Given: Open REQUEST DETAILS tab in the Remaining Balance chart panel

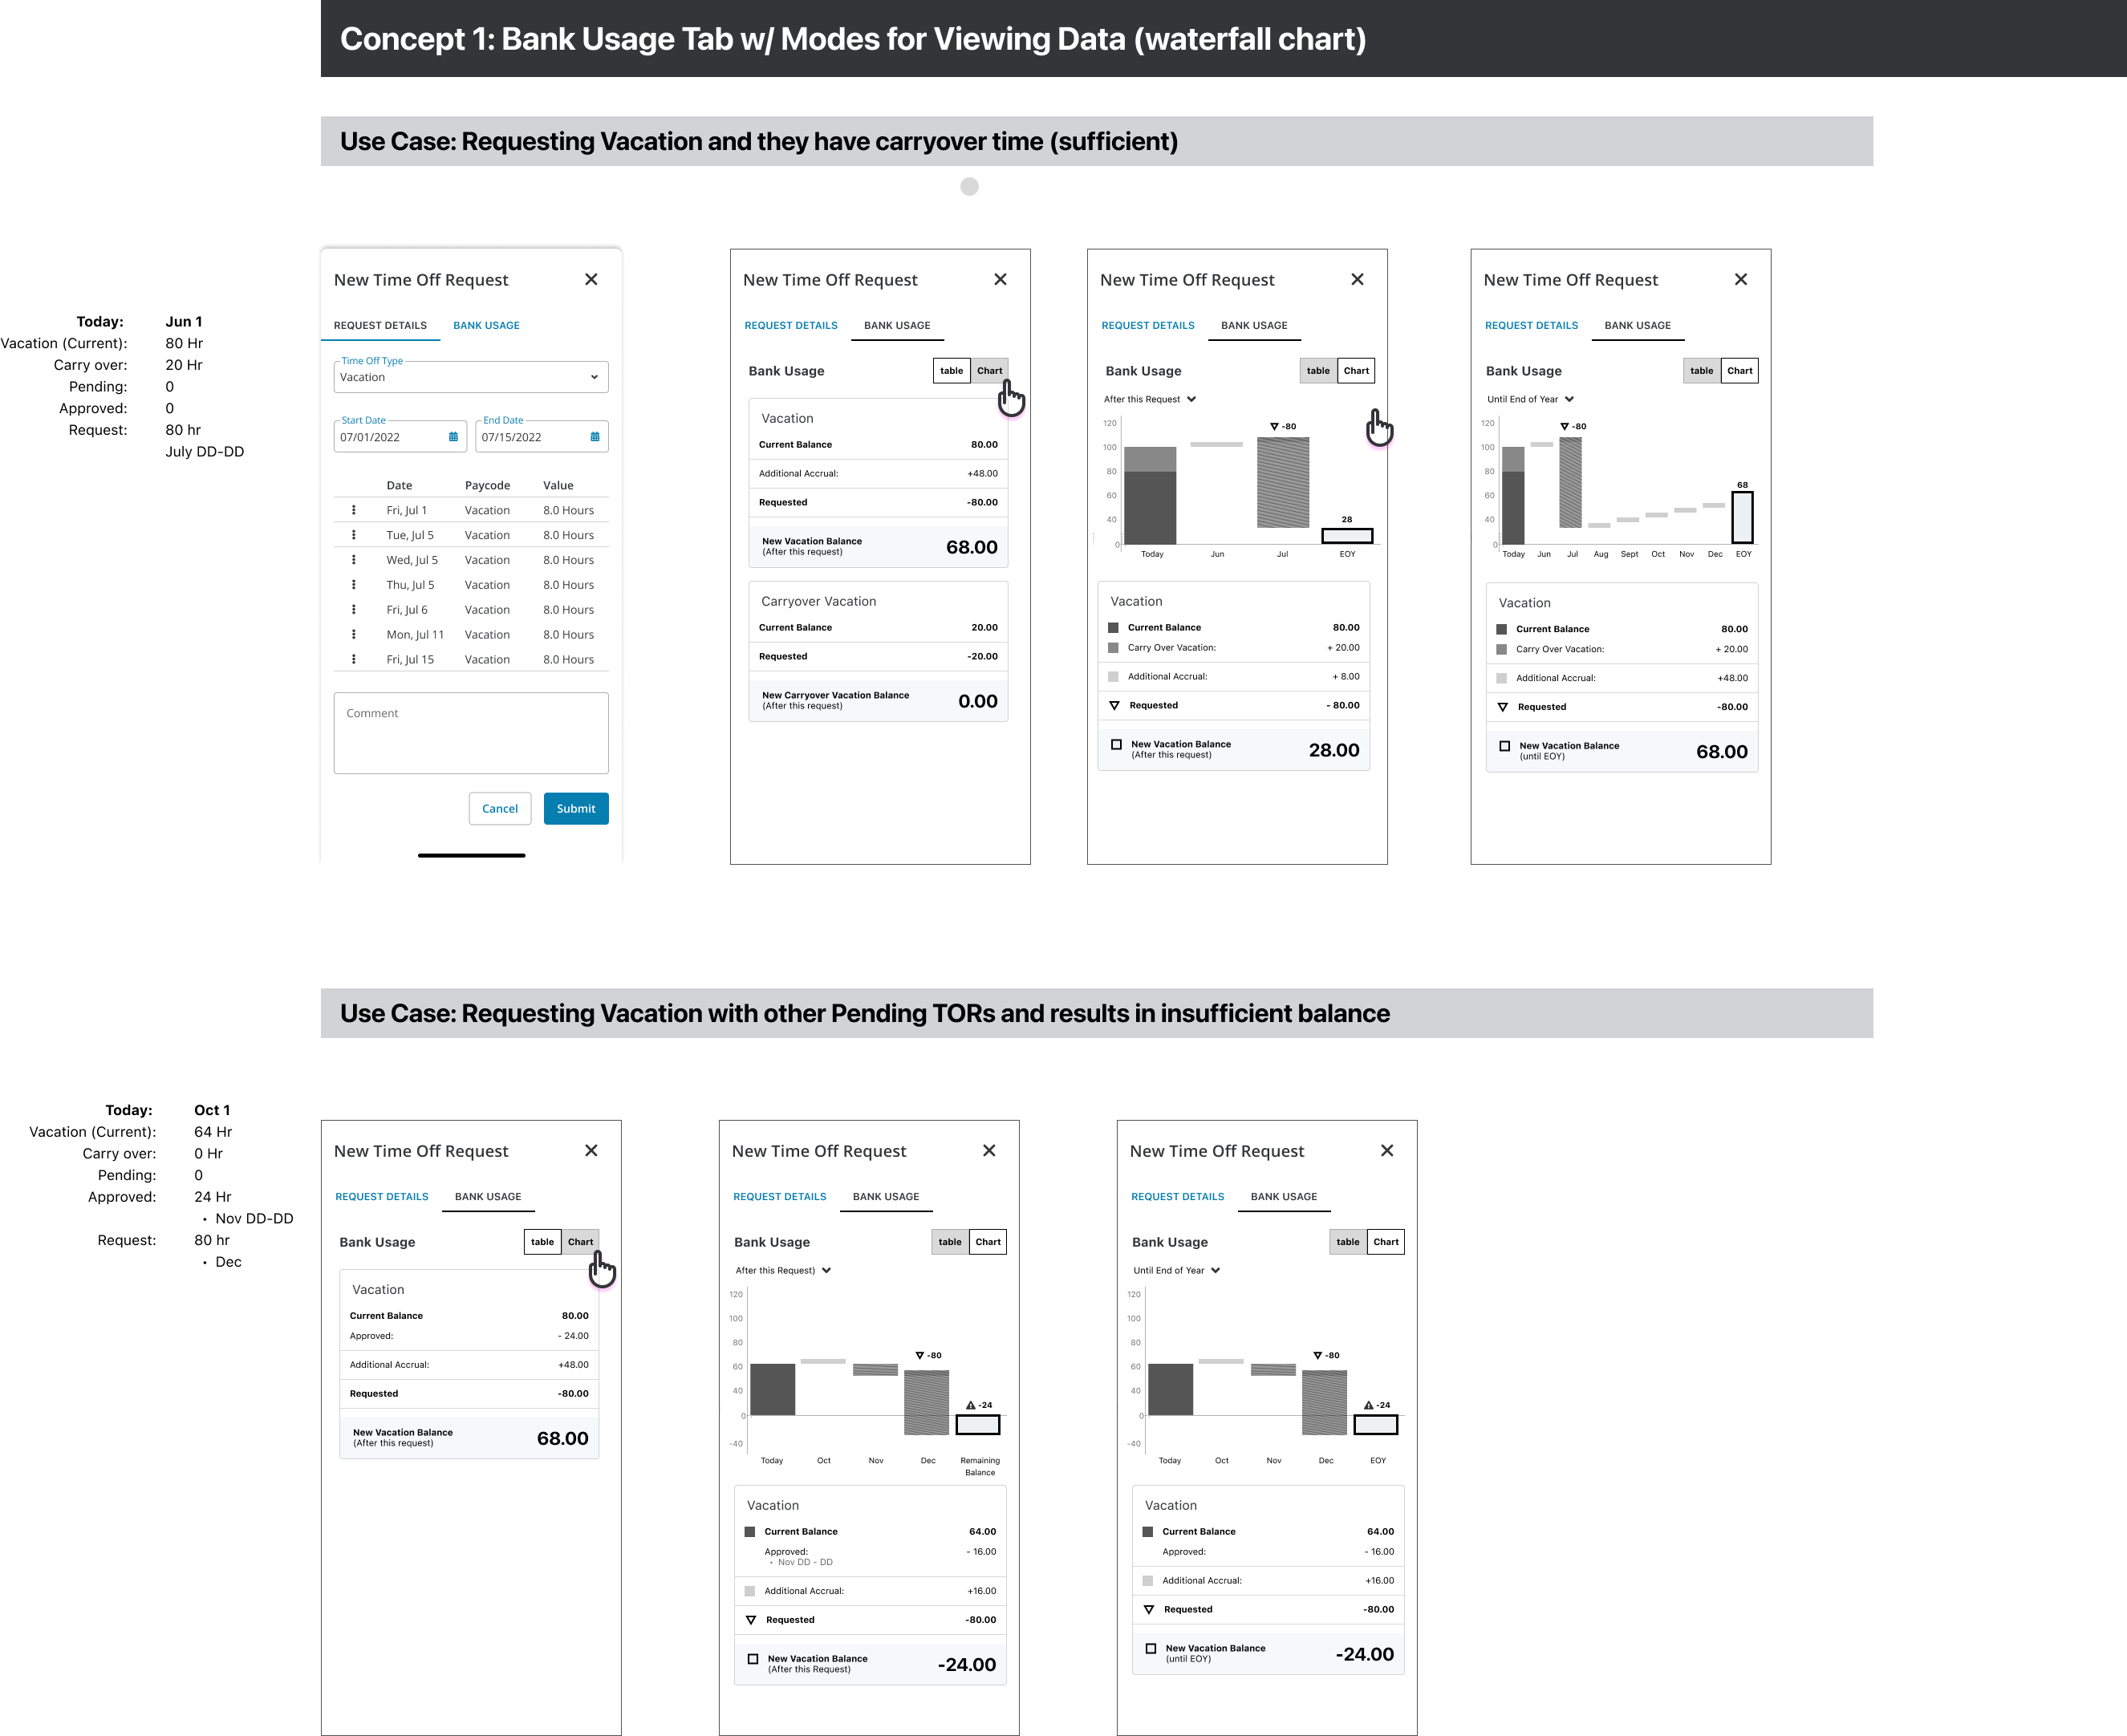Looking at the screenshot, I should pyautogui.click(x=780, y=1197).
